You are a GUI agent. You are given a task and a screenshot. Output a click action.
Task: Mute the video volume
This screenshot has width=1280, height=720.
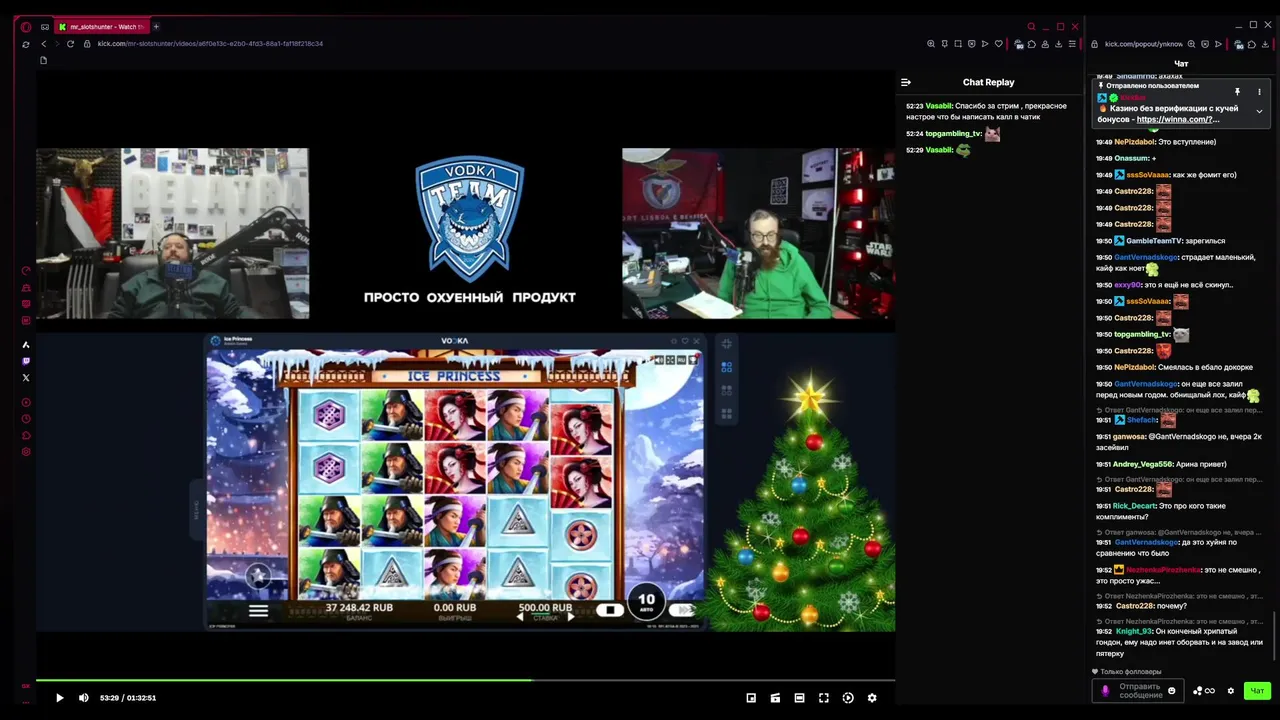pyautogui.click(x=84, y=698)
